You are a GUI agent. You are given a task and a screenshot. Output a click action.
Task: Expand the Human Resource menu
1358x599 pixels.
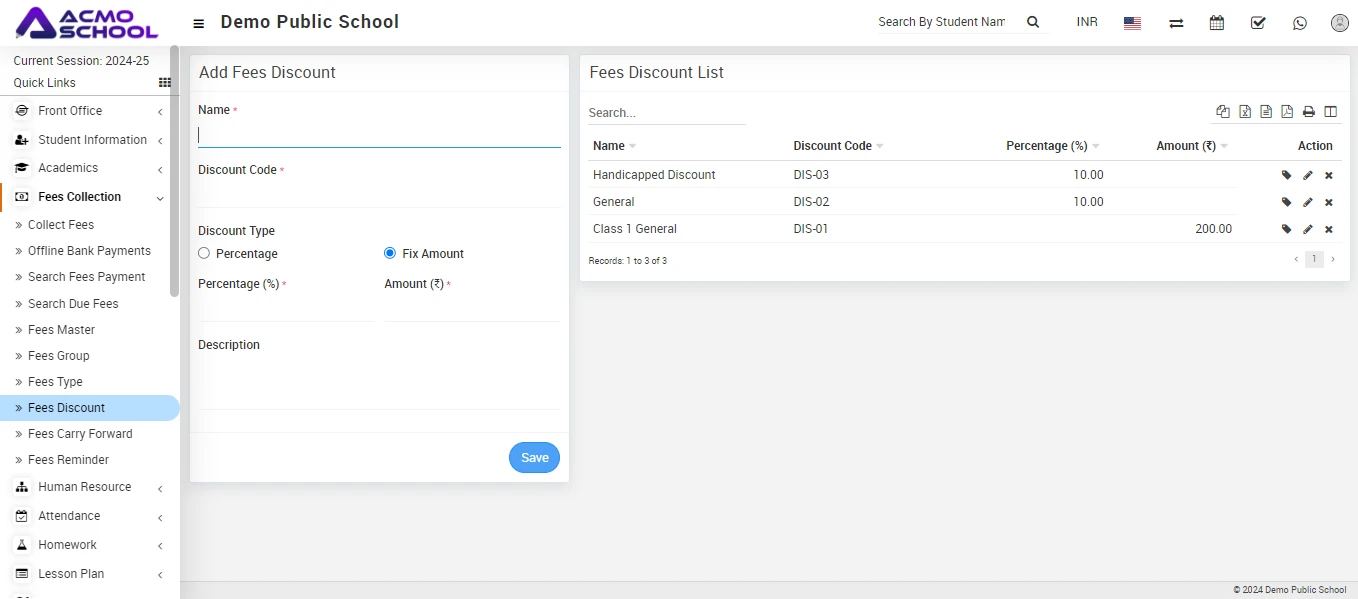click(85, 487)
